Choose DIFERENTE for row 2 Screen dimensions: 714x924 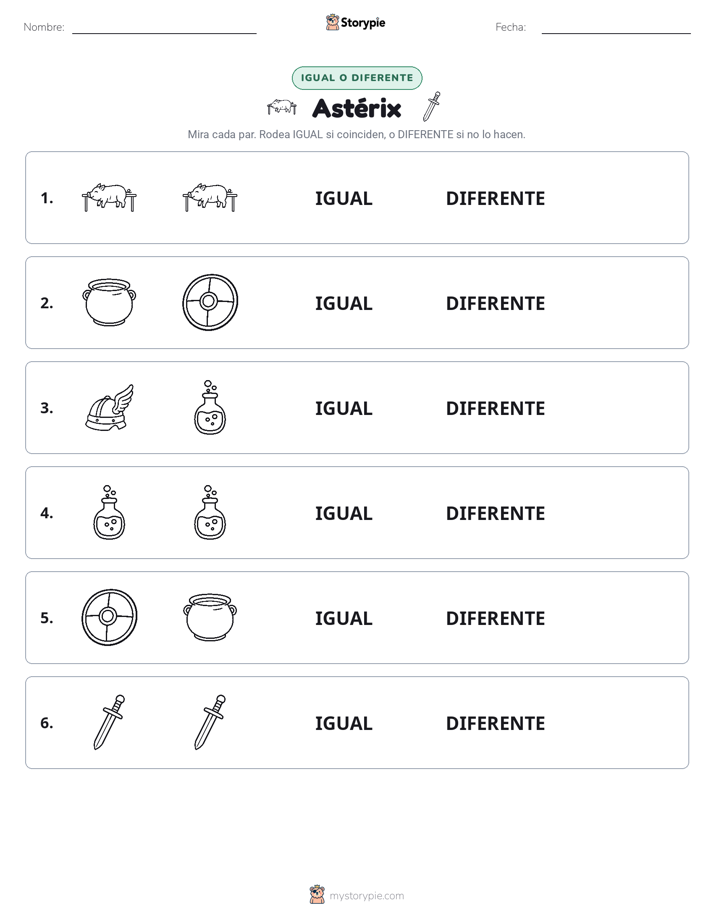tap(495, 303)
